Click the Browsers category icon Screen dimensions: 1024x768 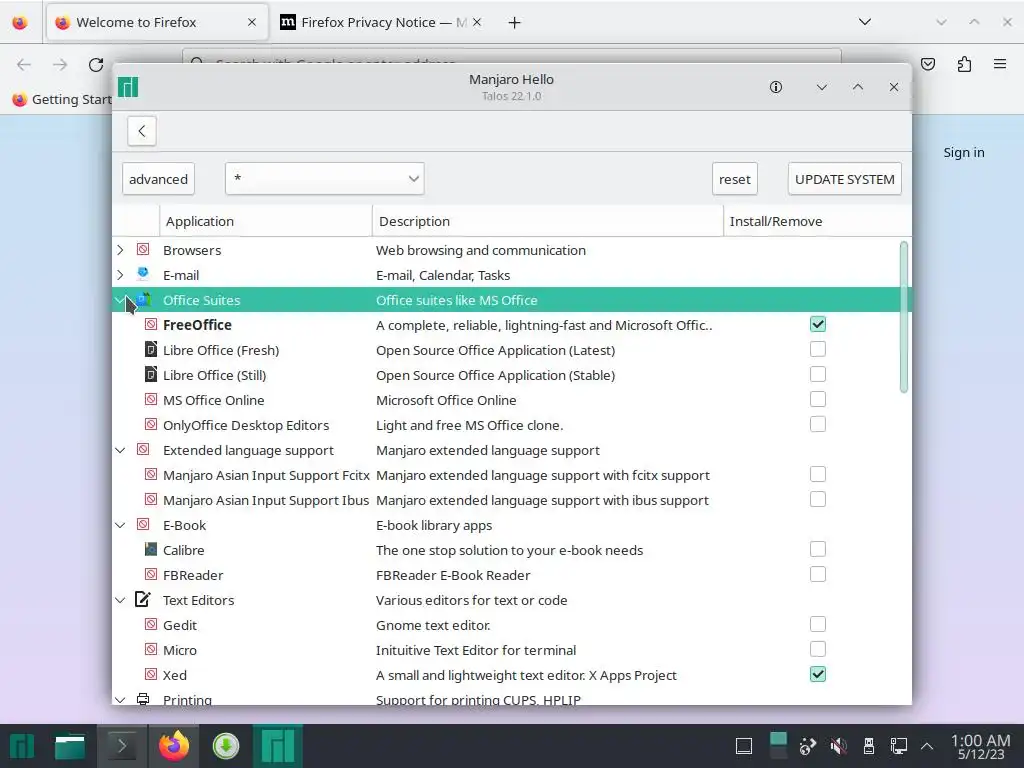(143, 249)
